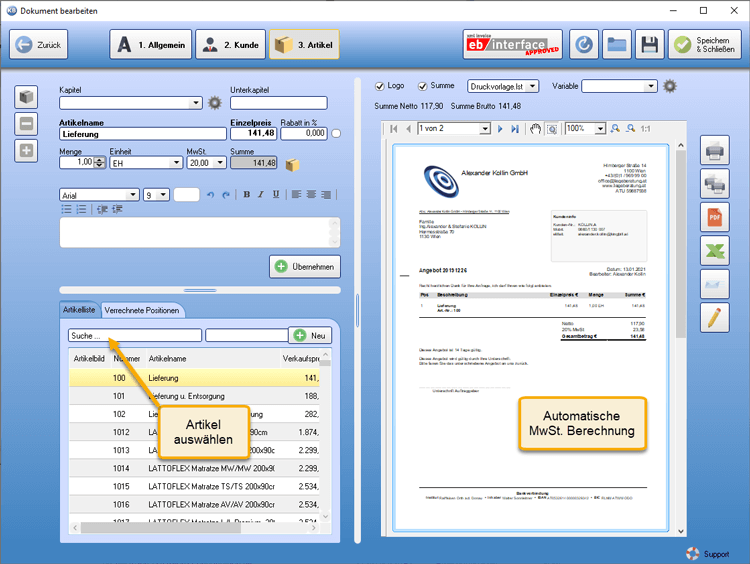Click the Zurück button
Image resolution: width=750 pixels, height=564 pixels.
coord(39,44)
